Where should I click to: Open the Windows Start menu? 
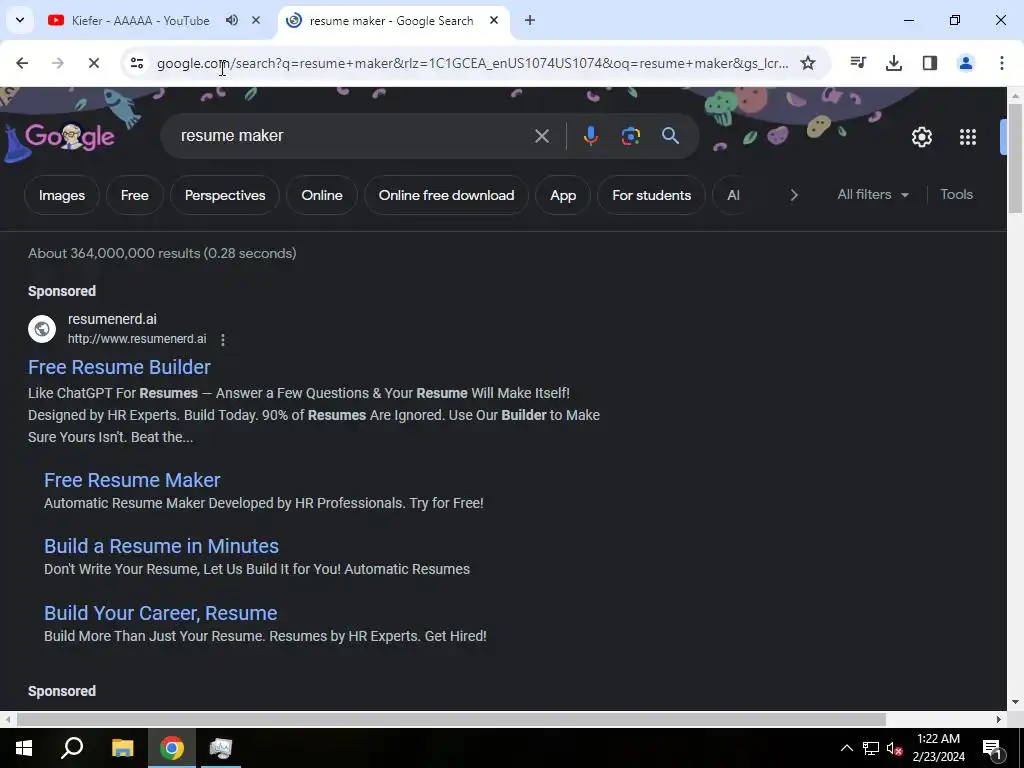[24, 748]
